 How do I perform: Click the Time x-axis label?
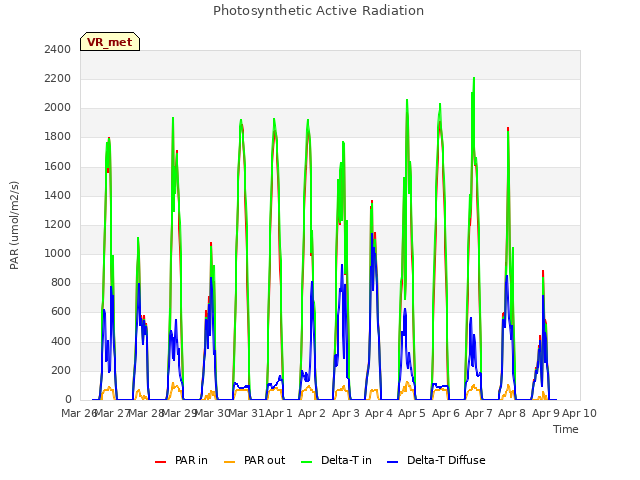coord(566,429)
